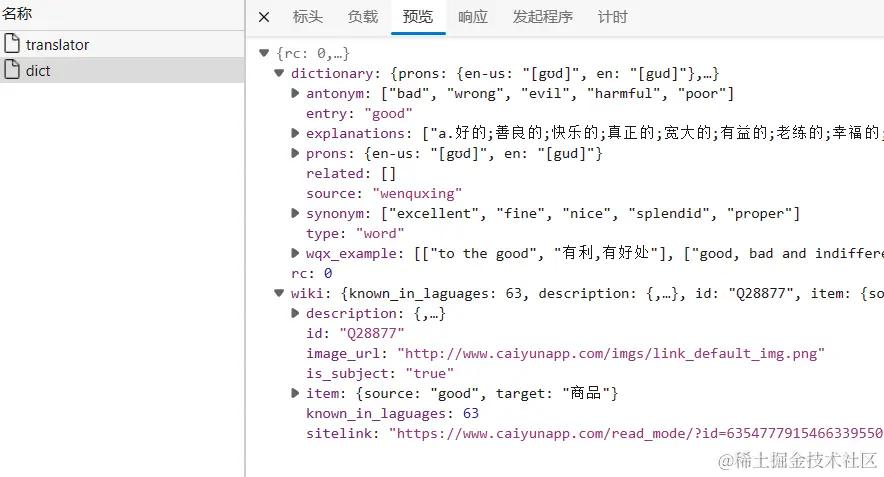Collapse the wiki object node
884x477 pixels.
click(279, 293)
